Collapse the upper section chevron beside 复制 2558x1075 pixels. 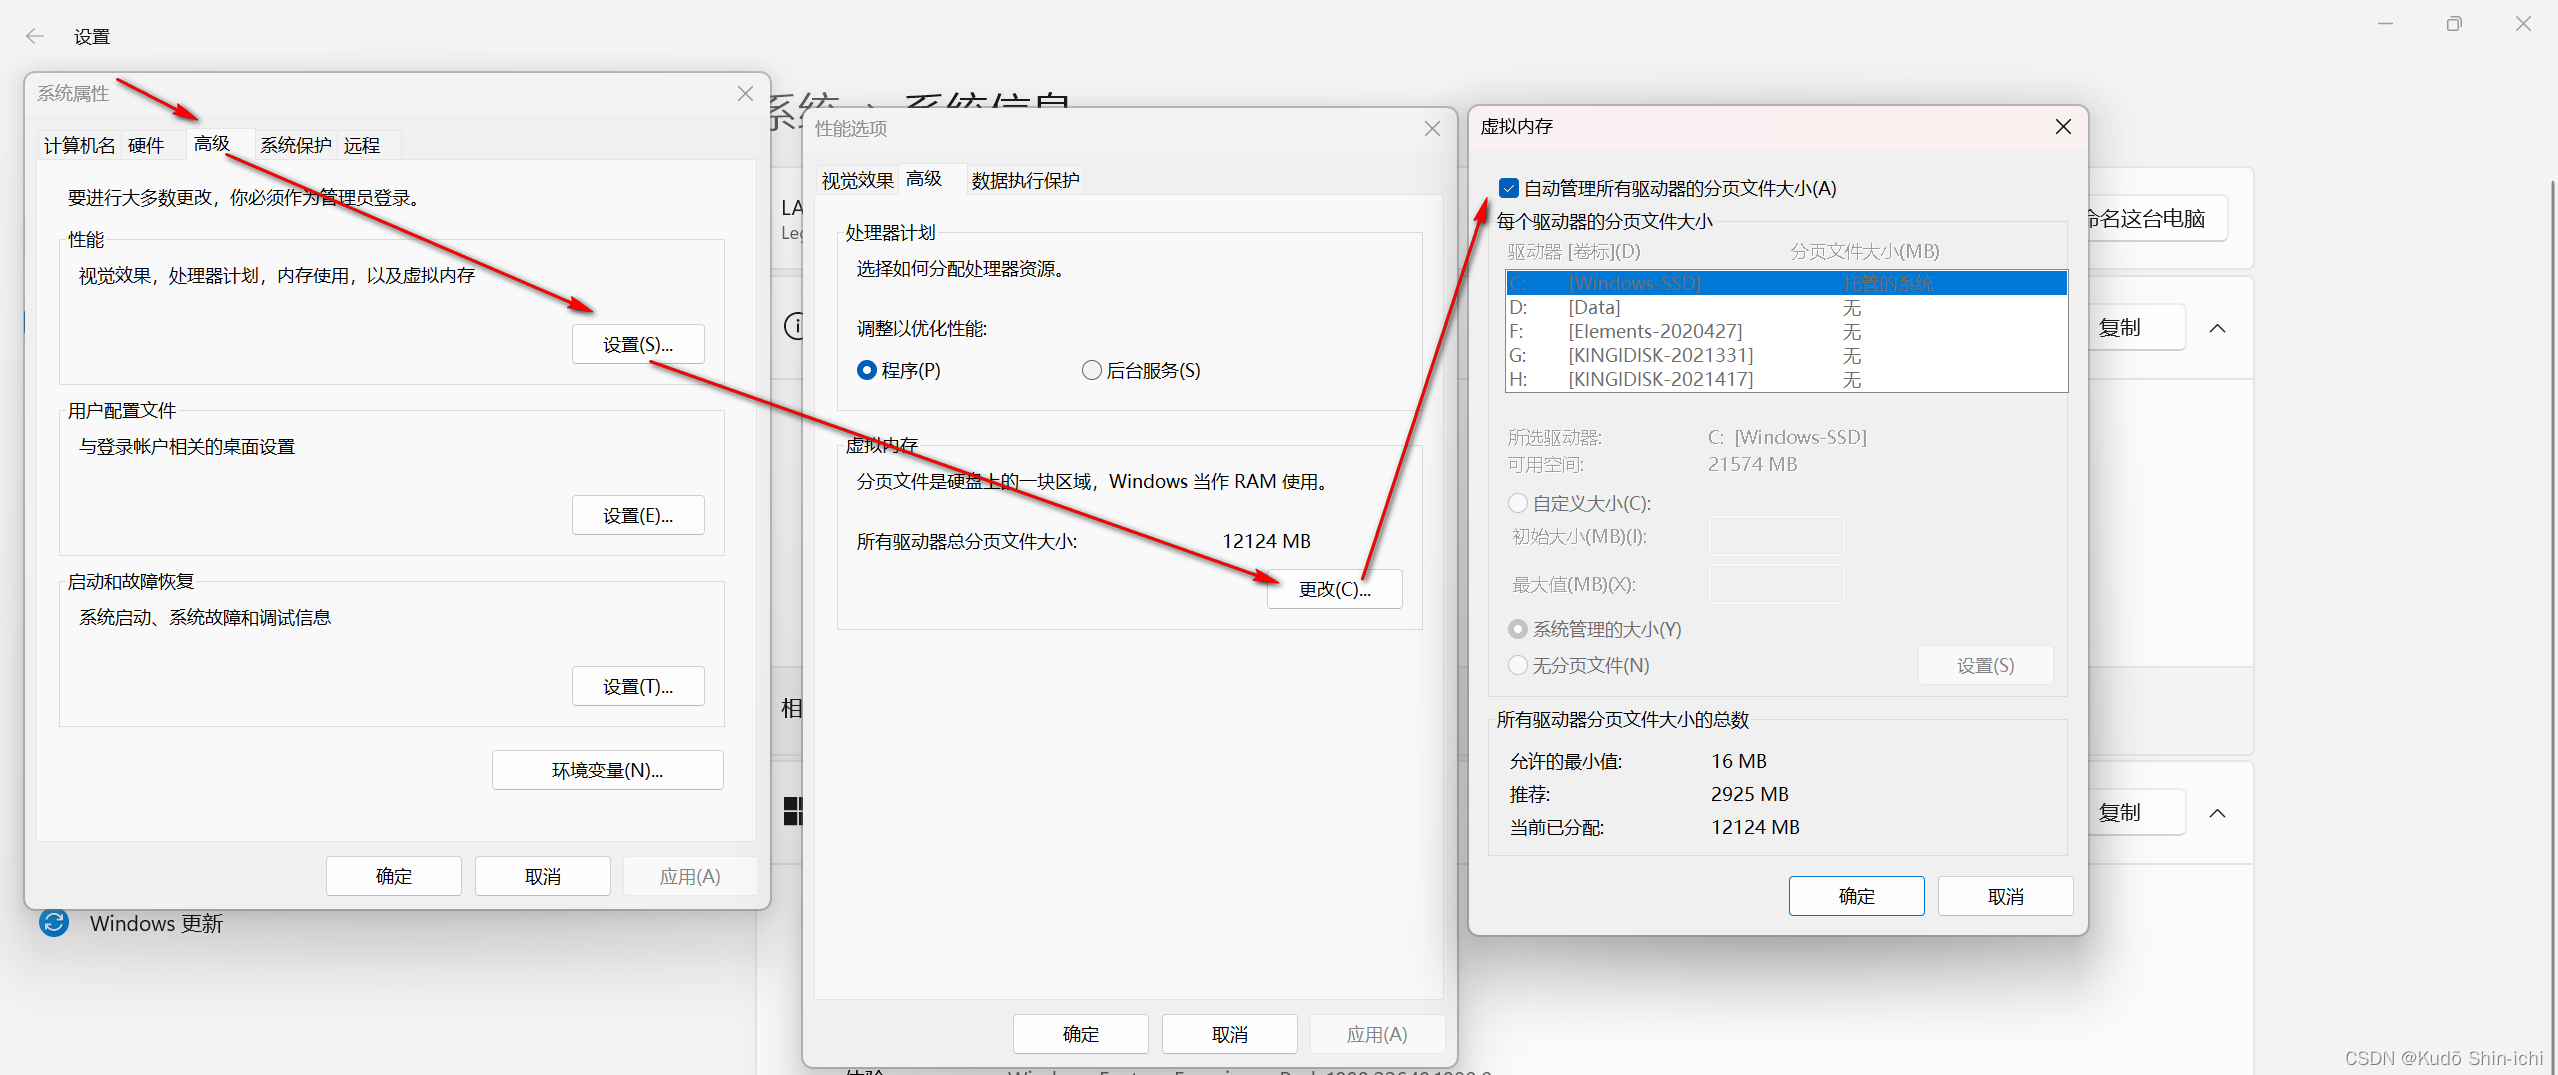coord(2217,328)
